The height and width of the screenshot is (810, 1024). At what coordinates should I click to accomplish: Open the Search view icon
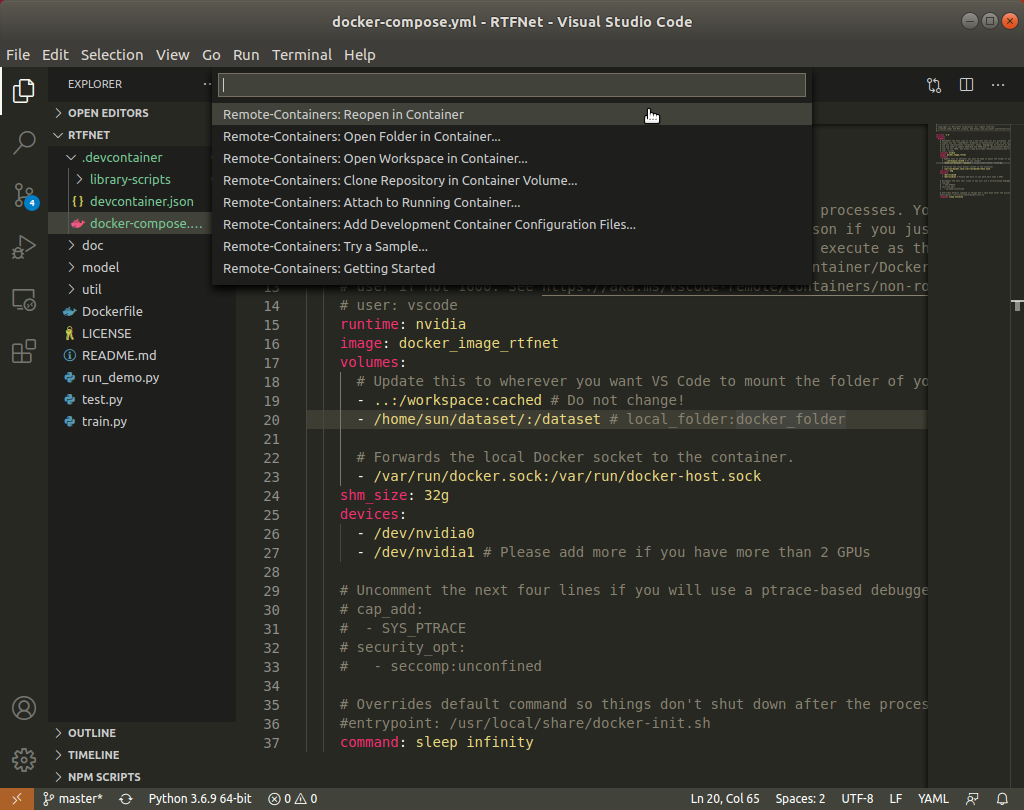click(x=24, y=142)
